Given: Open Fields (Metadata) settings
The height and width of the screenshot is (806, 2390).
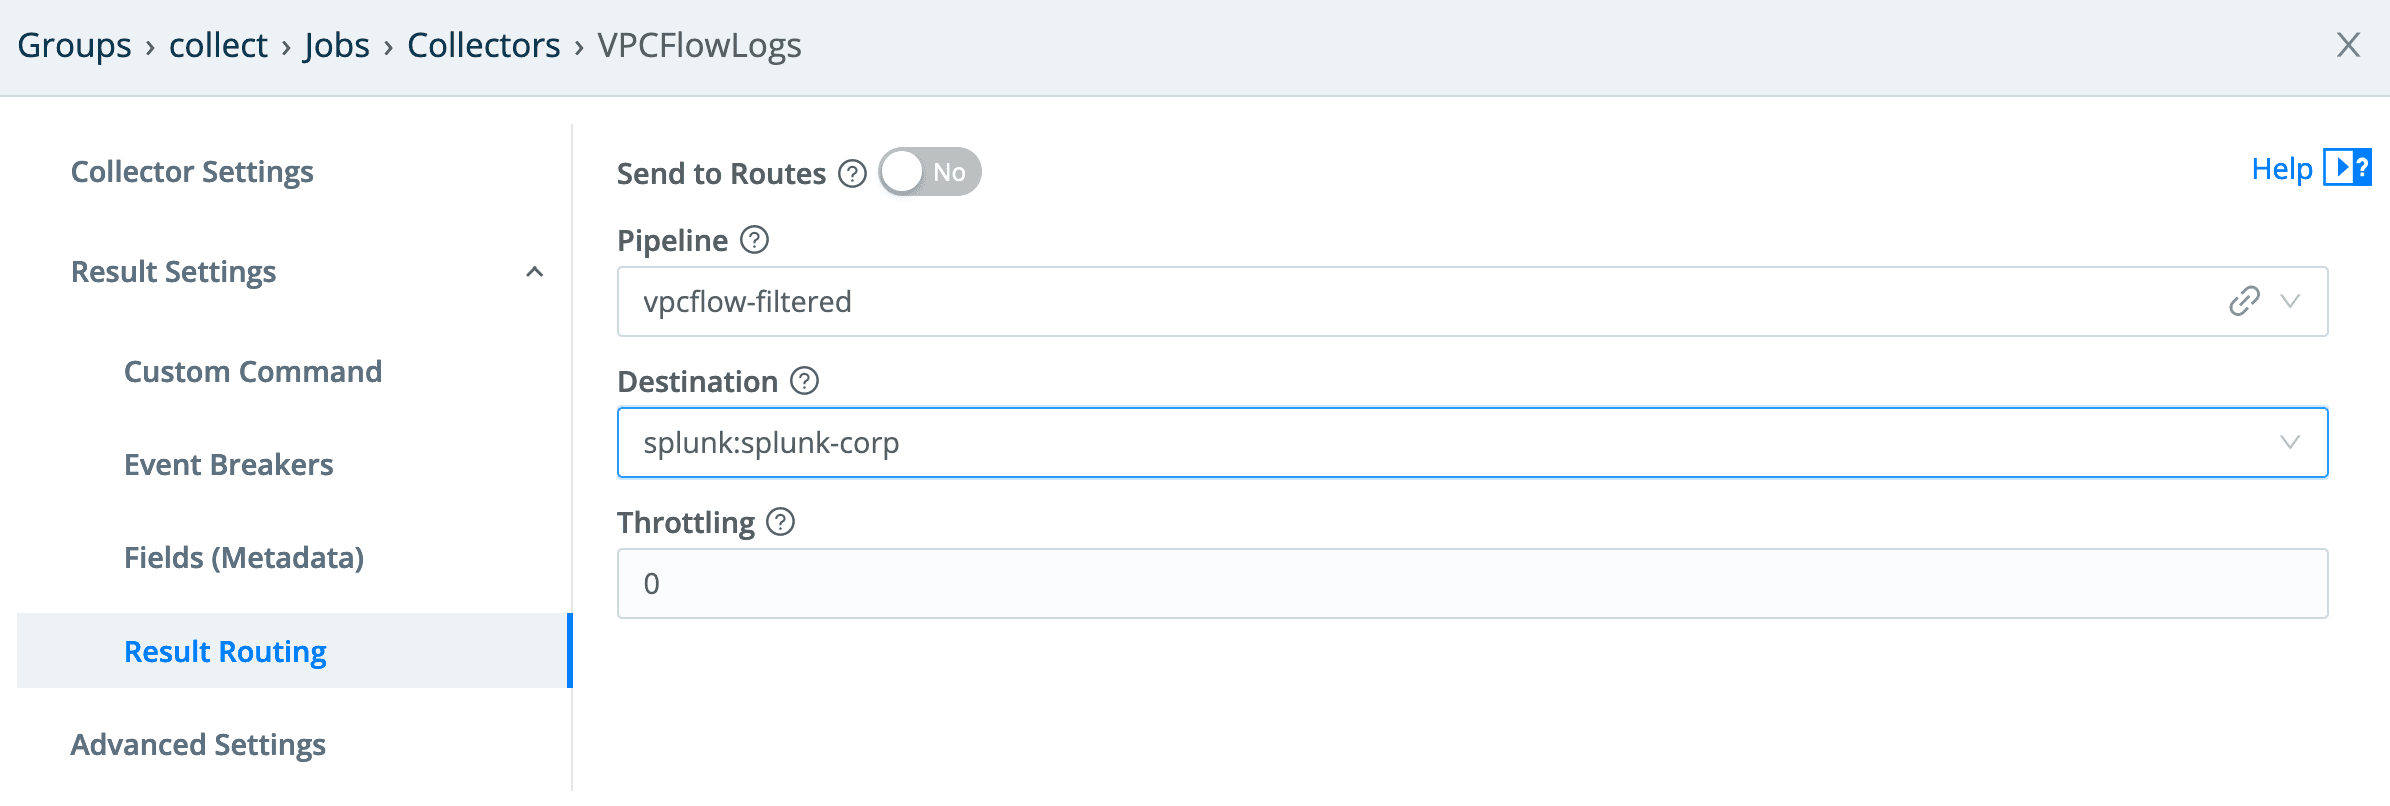Looking at the screenshot, I should [x=244, y=558].
